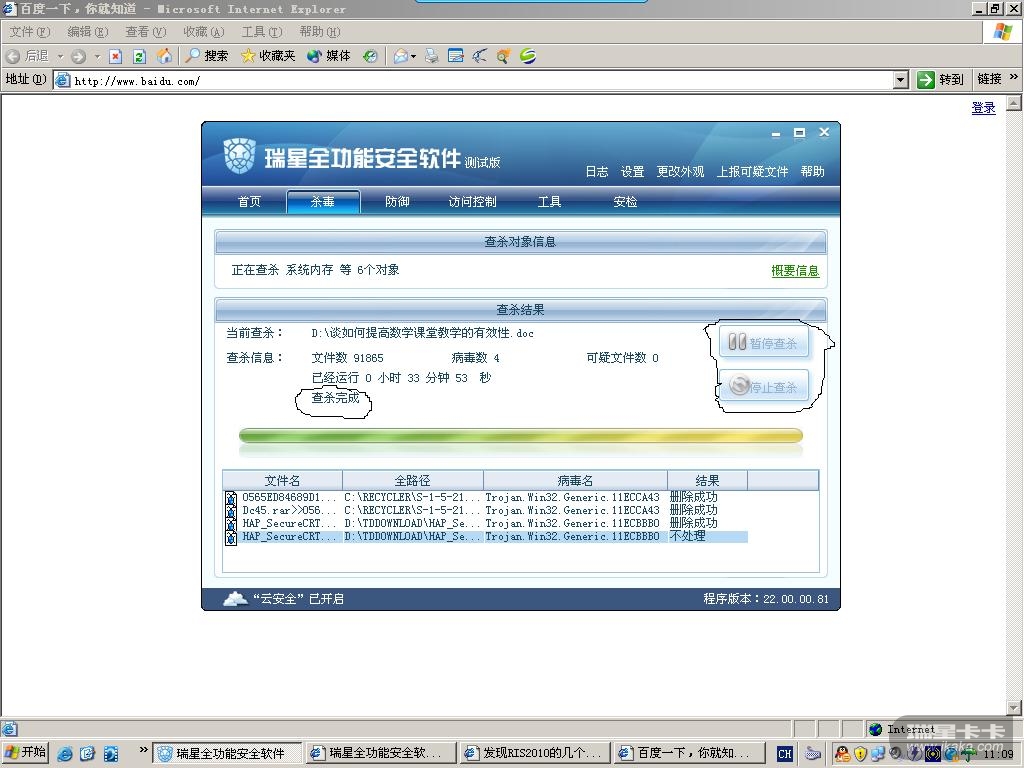Open the Favorites (收藏夹) star button
1024x768 pixels.
(x=268, y=56)
